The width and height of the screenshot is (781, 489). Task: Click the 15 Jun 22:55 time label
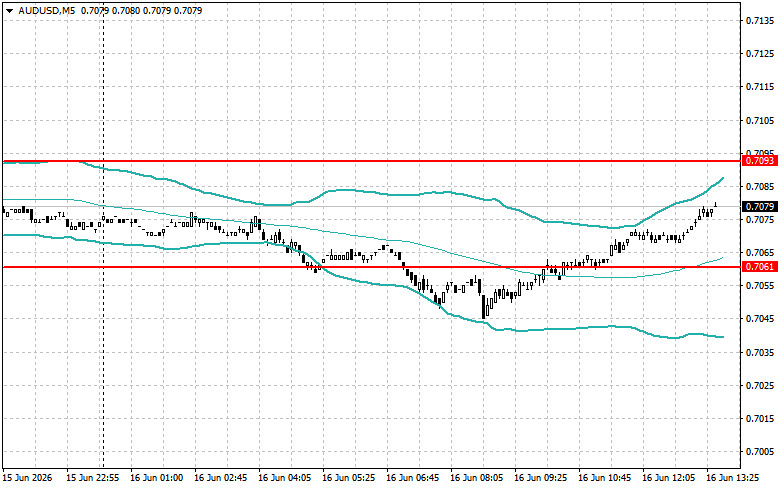[x=93, y=478]
